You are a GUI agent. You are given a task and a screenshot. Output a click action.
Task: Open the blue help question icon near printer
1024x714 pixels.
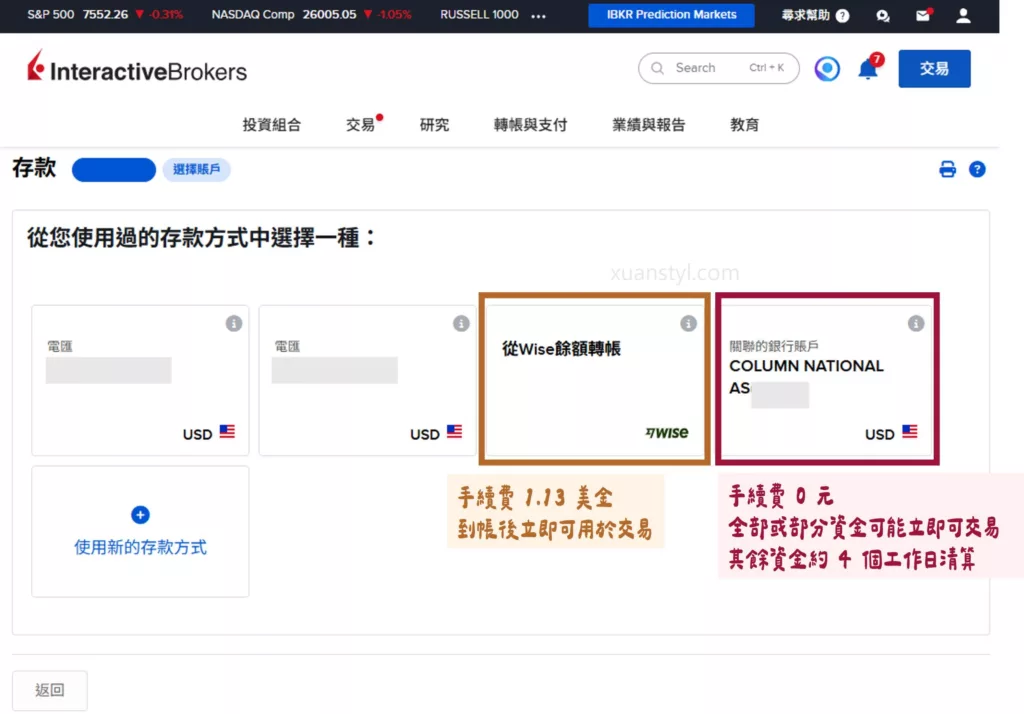tap(977, 169)
